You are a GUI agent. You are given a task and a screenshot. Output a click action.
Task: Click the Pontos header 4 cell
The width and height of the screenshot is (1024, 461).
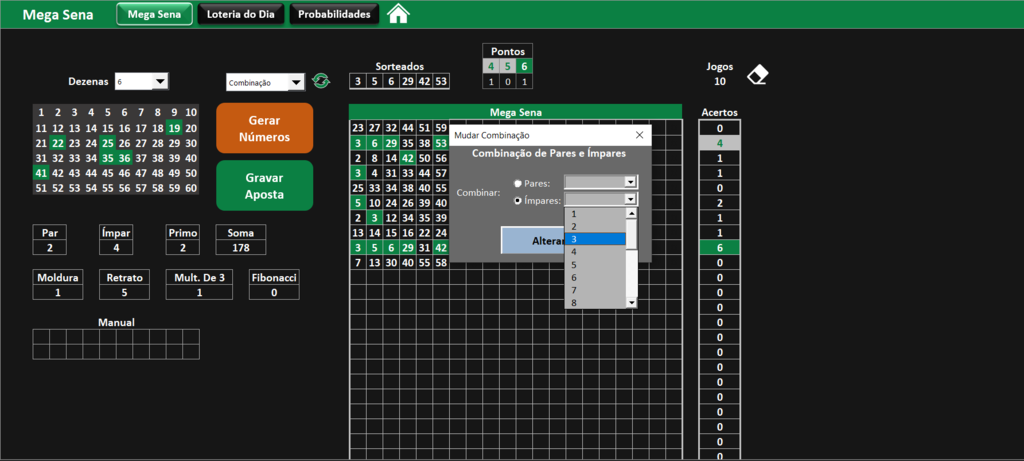click(x=491, y=66)
